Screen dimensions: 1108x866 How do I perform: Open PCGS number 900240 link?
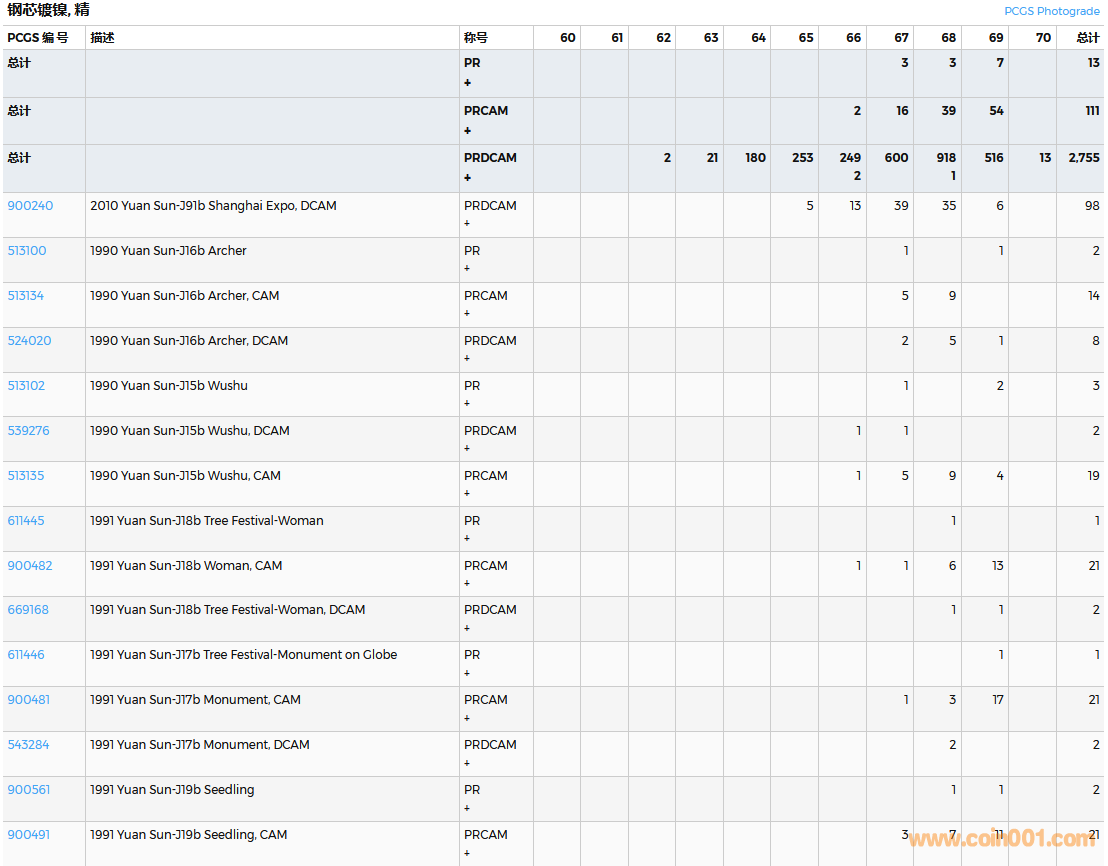(30, 206)
